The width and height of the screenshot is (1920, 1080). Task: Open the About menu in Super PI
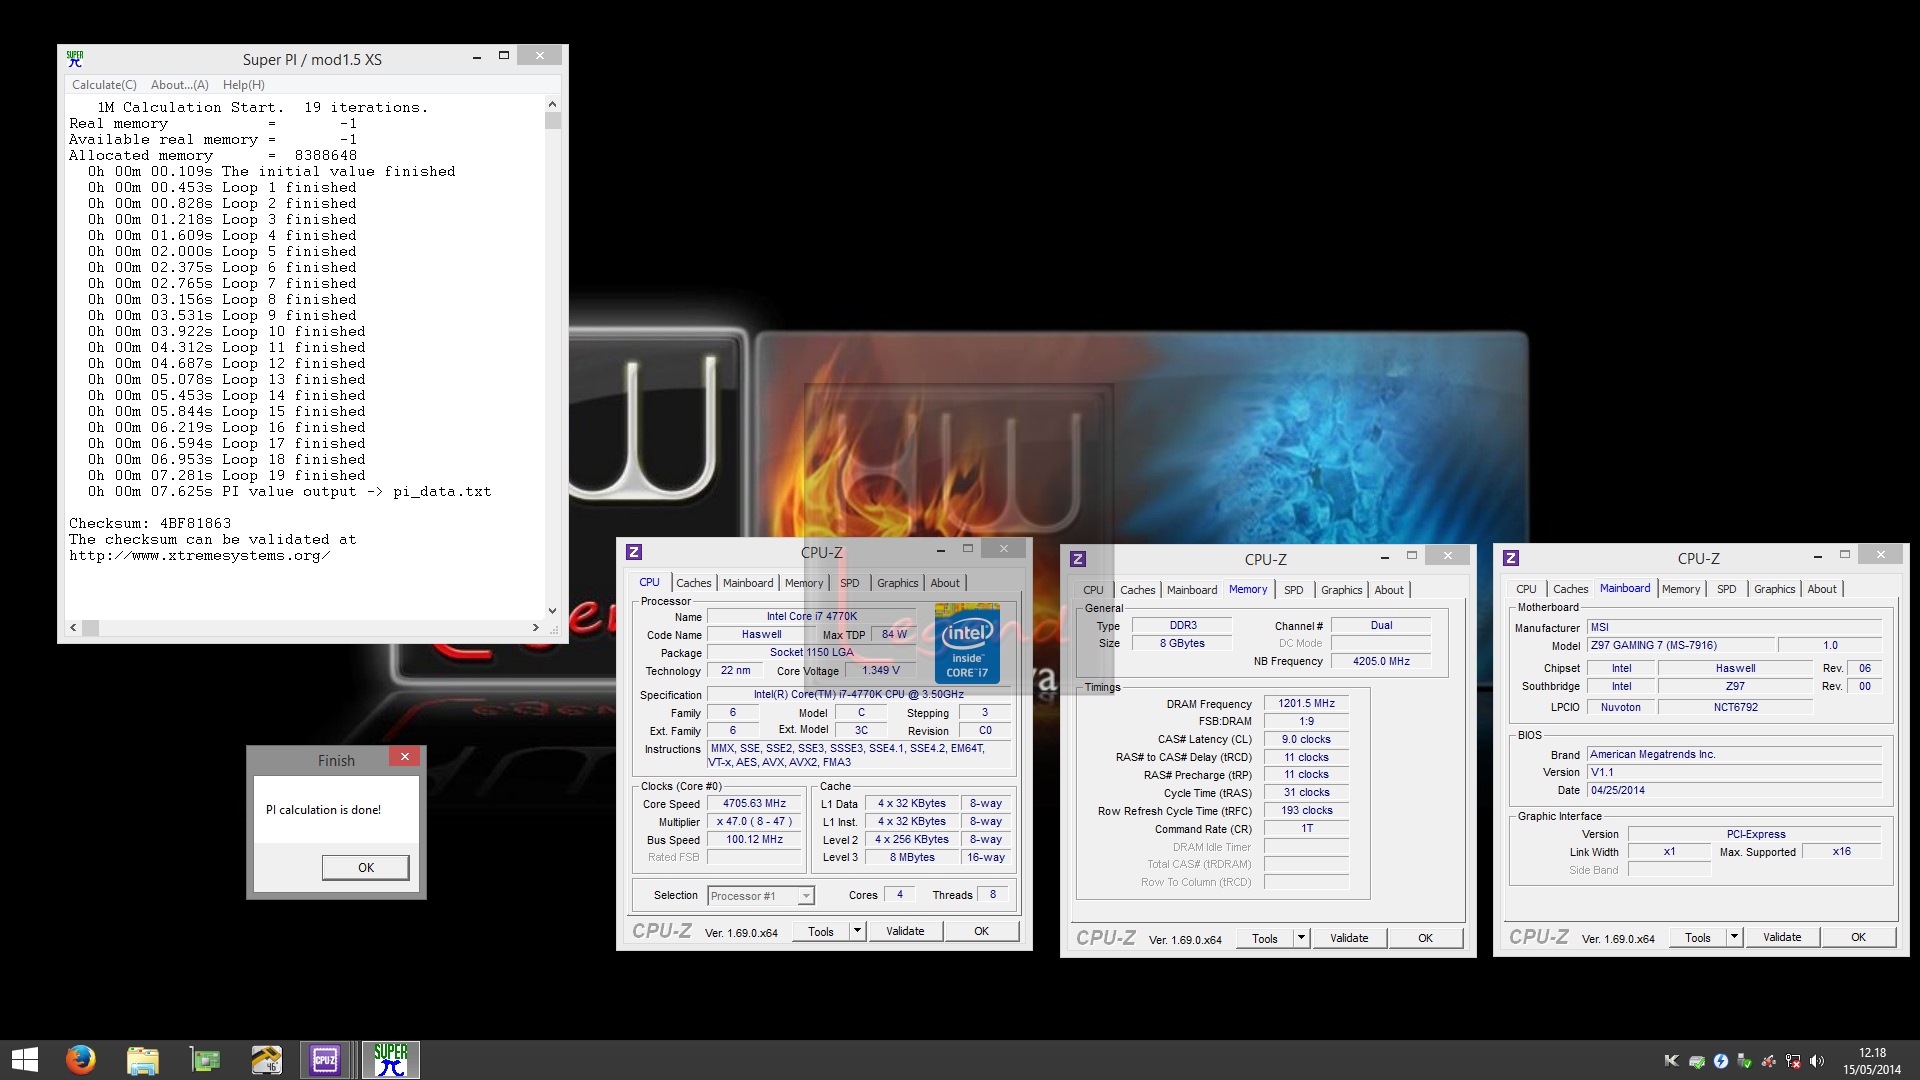tap(180, 85)
